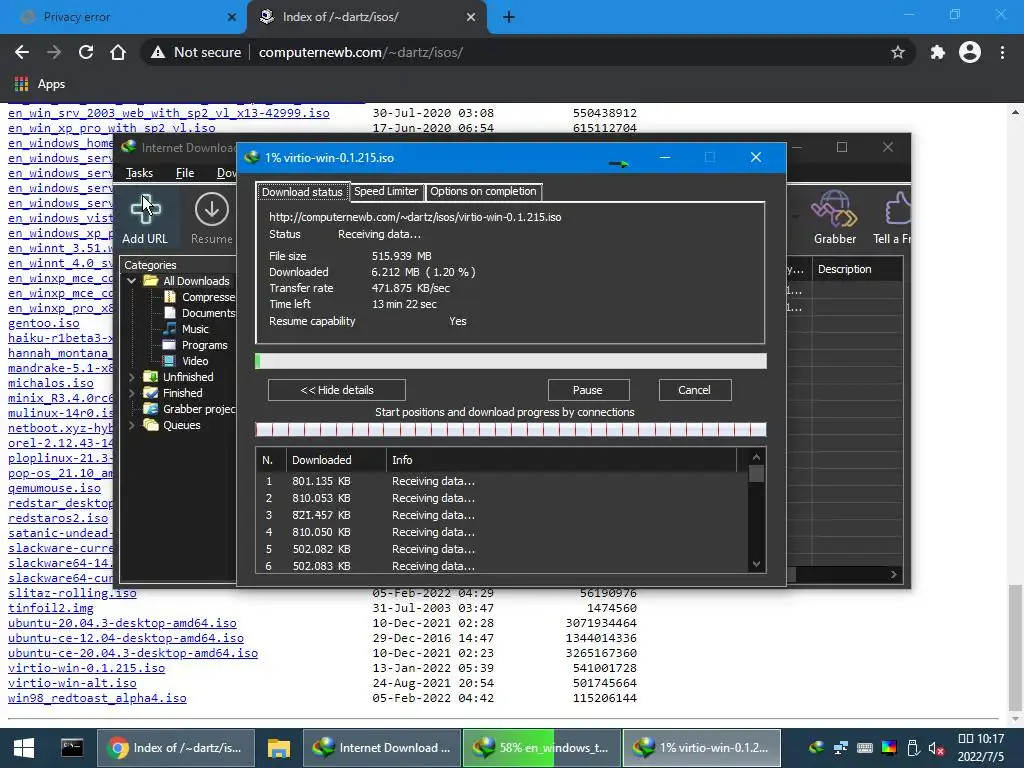Select the Compressed category folder

click(x=201, y=297)
